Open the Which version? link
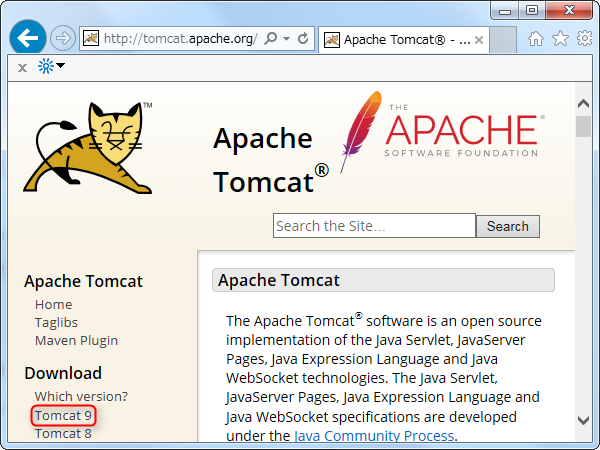Viewport: 600px width, 450px height. 81,396
